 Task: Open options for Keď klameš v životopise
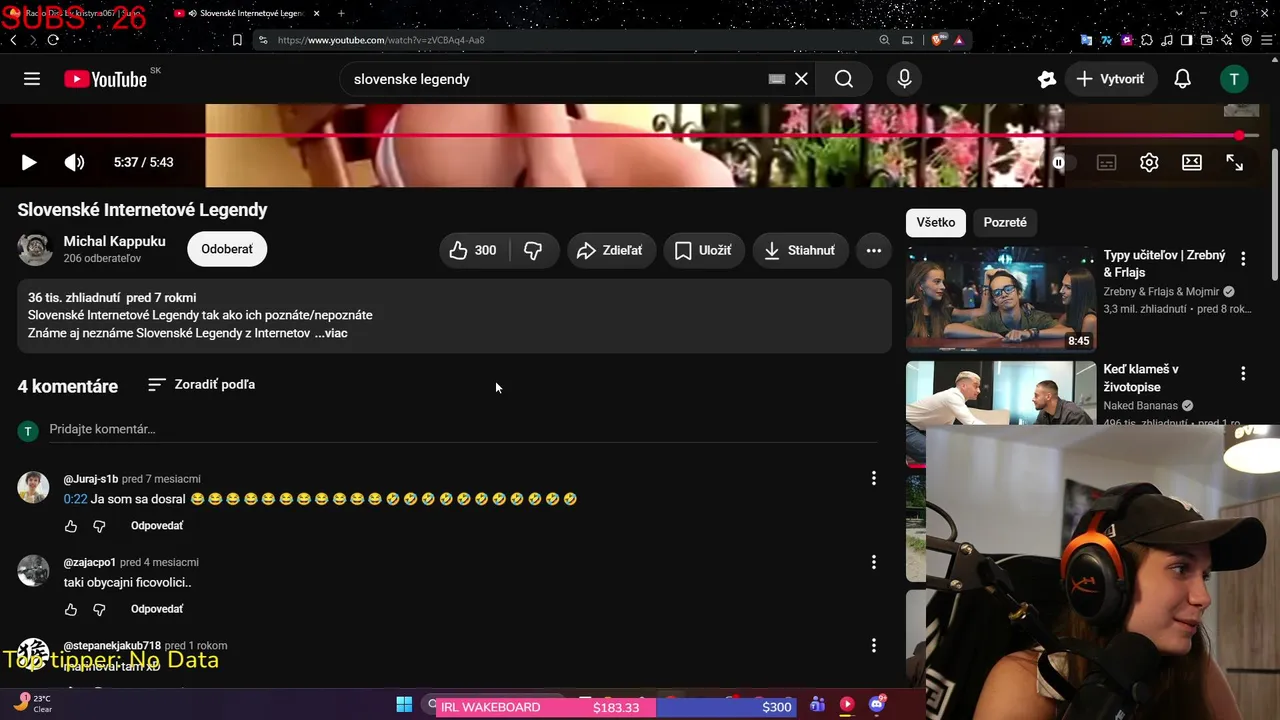point(1243,373)
